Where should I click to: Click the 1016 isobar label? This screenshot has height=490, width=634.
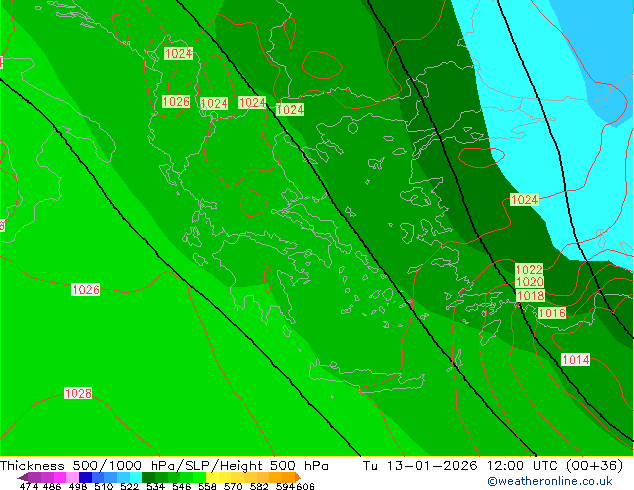click(552, 313)
